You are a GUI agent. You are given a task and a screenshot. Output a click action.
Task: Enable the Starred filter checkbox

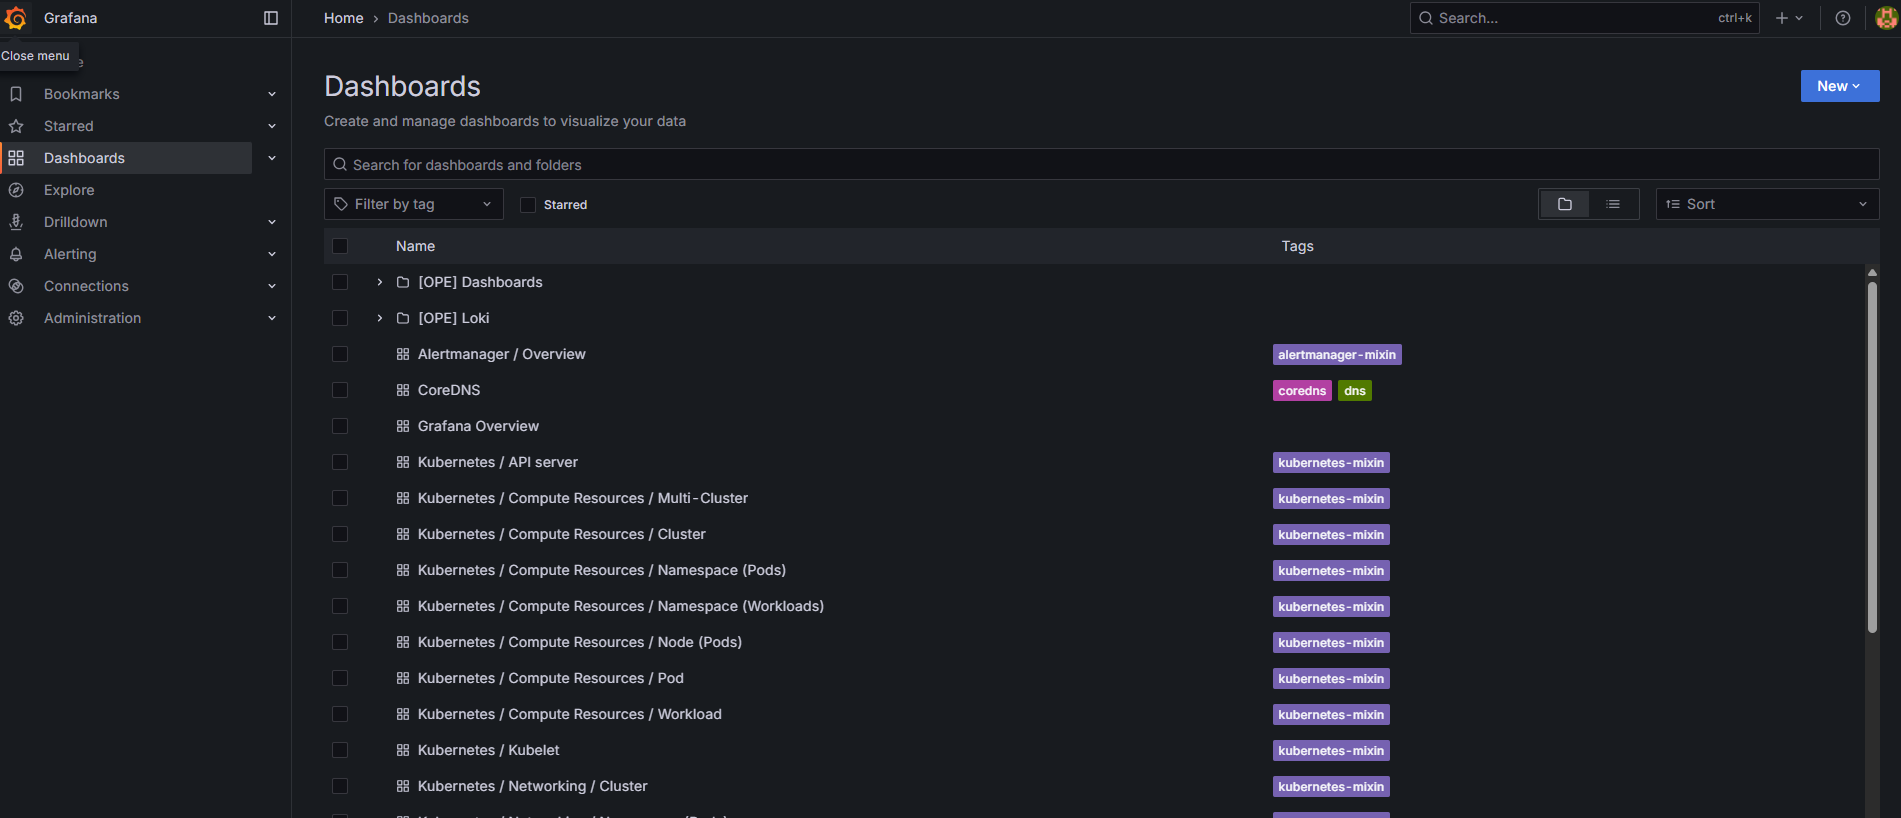point(528,205)
